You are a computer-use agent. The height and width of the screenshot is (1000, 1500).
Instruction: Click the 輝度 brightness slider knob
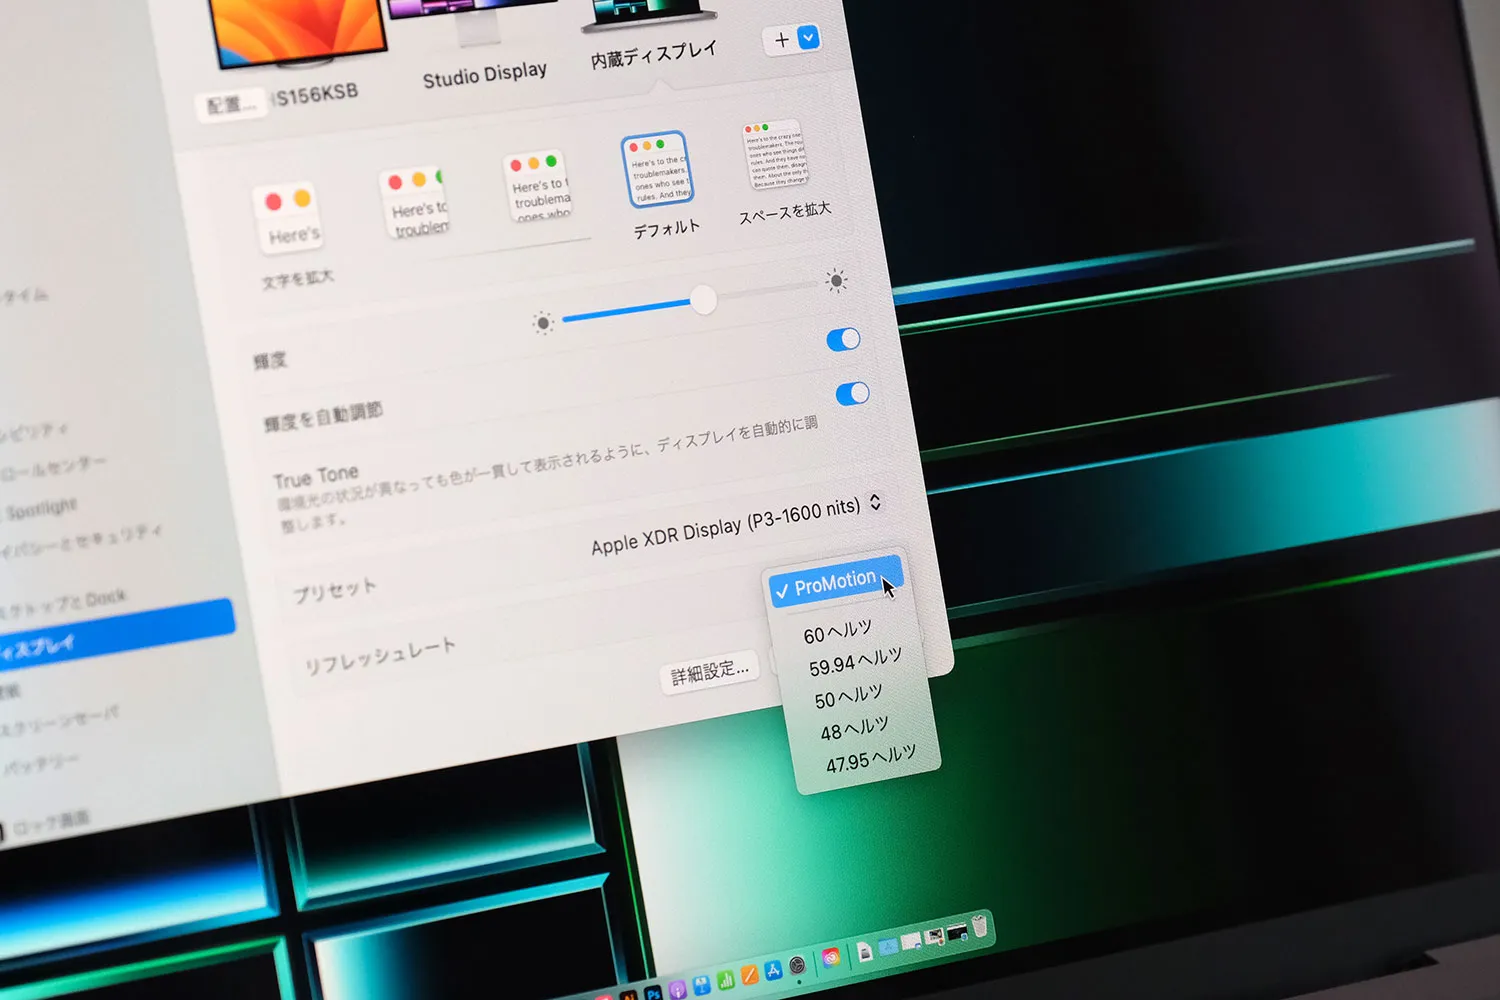[x=703, y=299]
